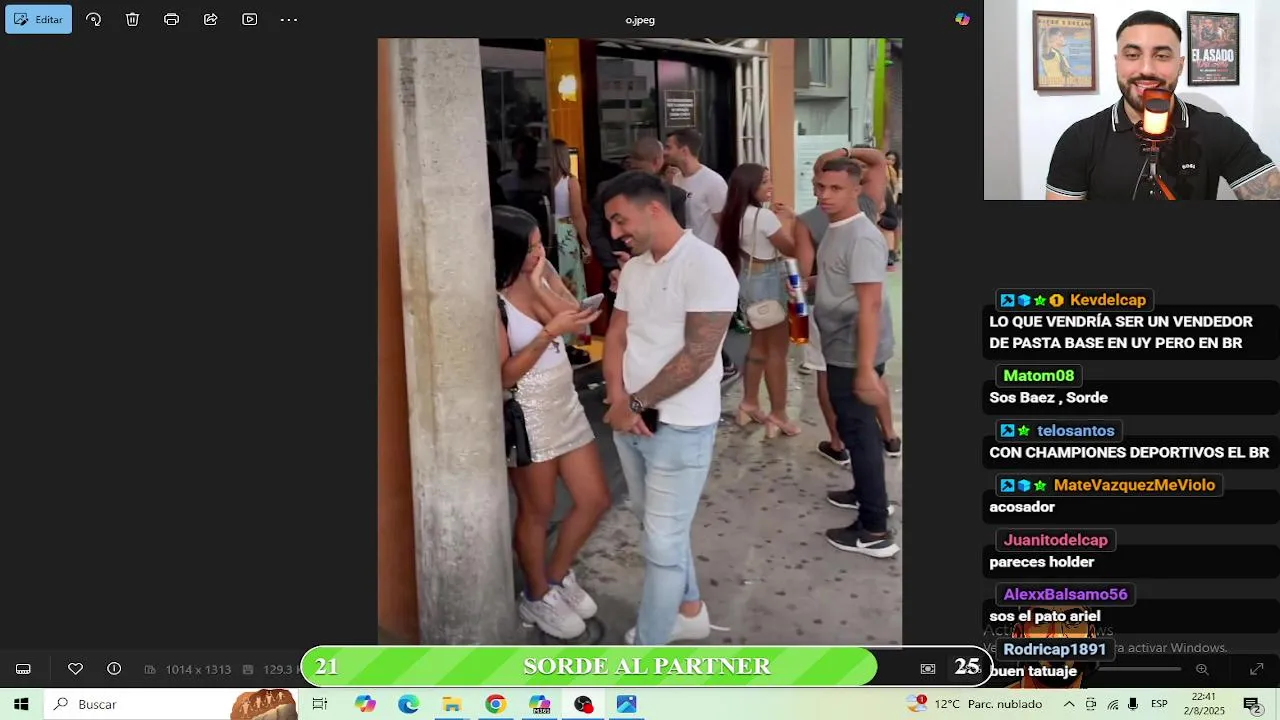Open the Editar image editing button
Viewport: 1280px width, 720px height.
pyautogui.click(x=38, y=19)
